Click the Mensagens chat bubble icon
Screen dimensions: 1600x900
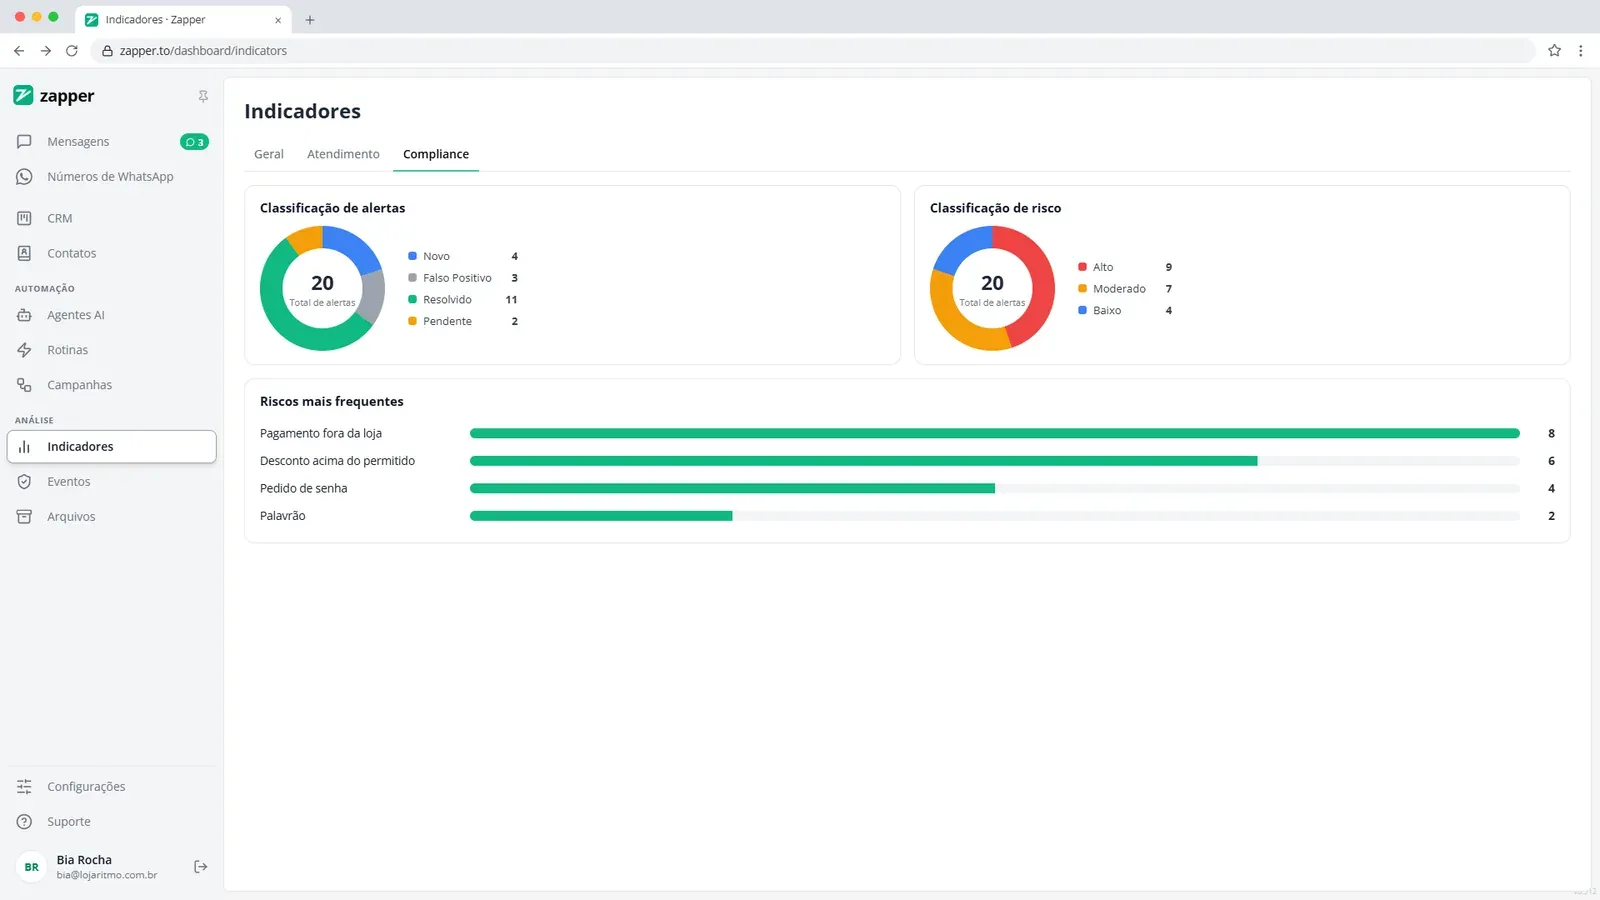point(24,142)
